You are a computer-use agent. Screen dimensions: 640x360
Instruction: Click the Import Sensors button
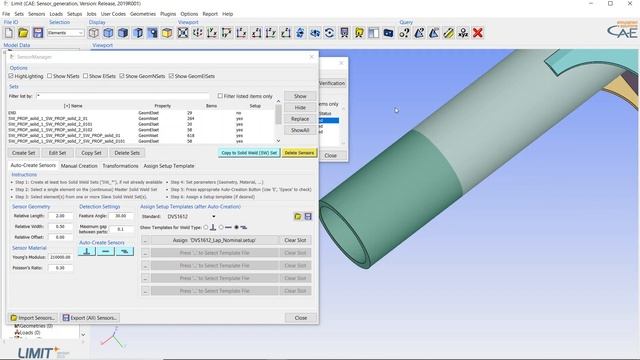pos(33,318)
